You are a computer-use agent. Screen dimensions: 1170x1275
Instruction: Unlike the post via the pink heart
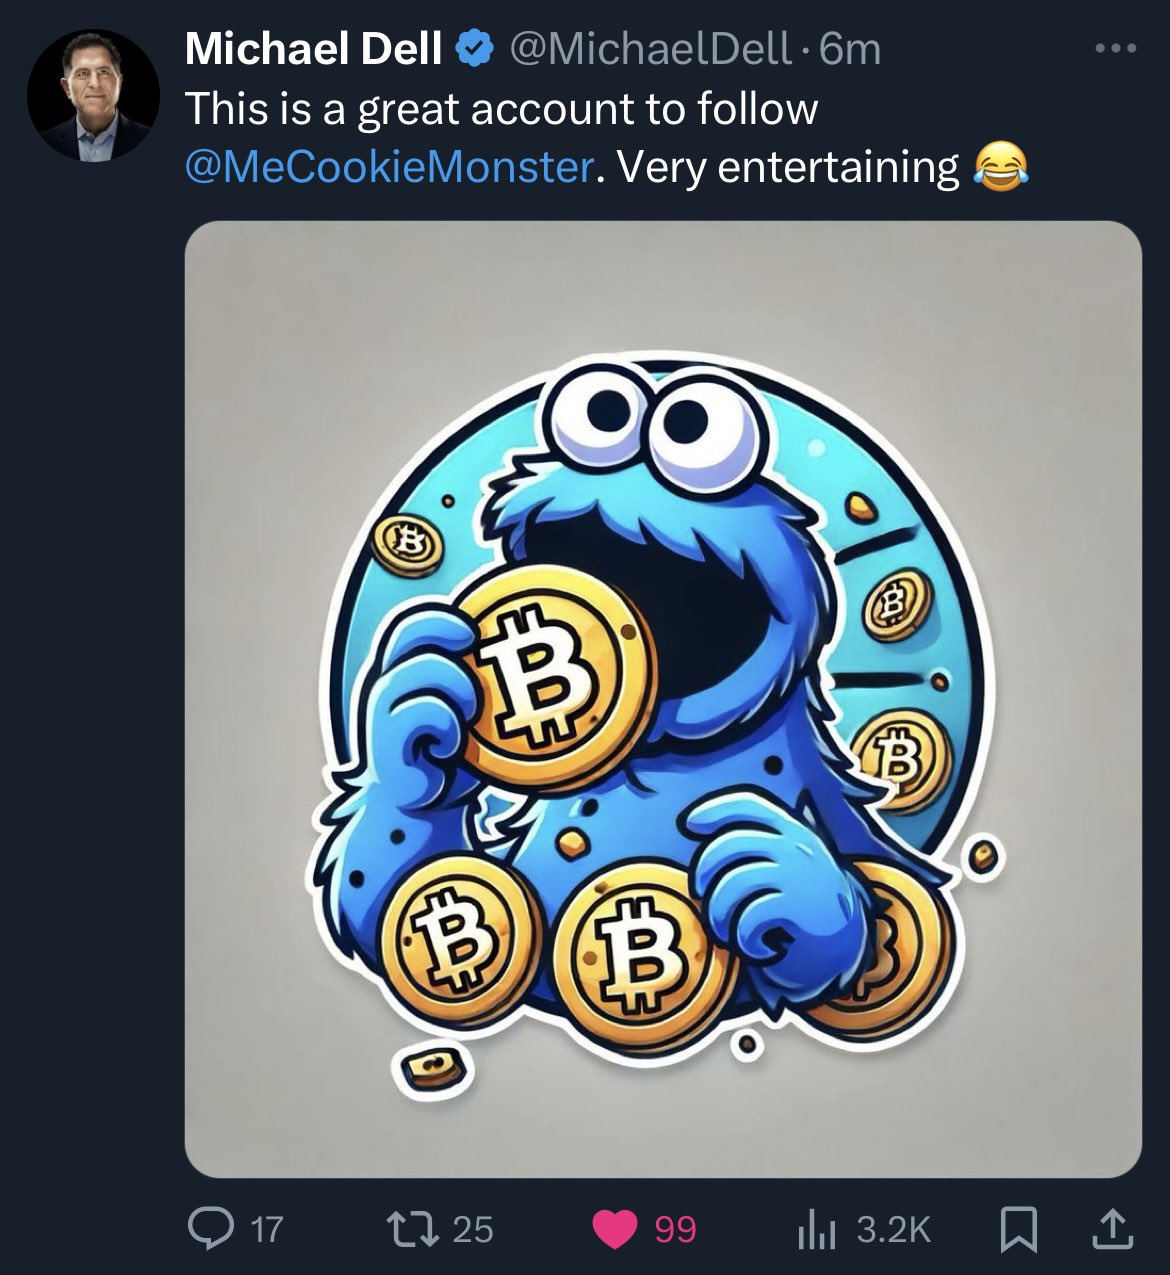pyautogui.click(x=616, y=1229)
